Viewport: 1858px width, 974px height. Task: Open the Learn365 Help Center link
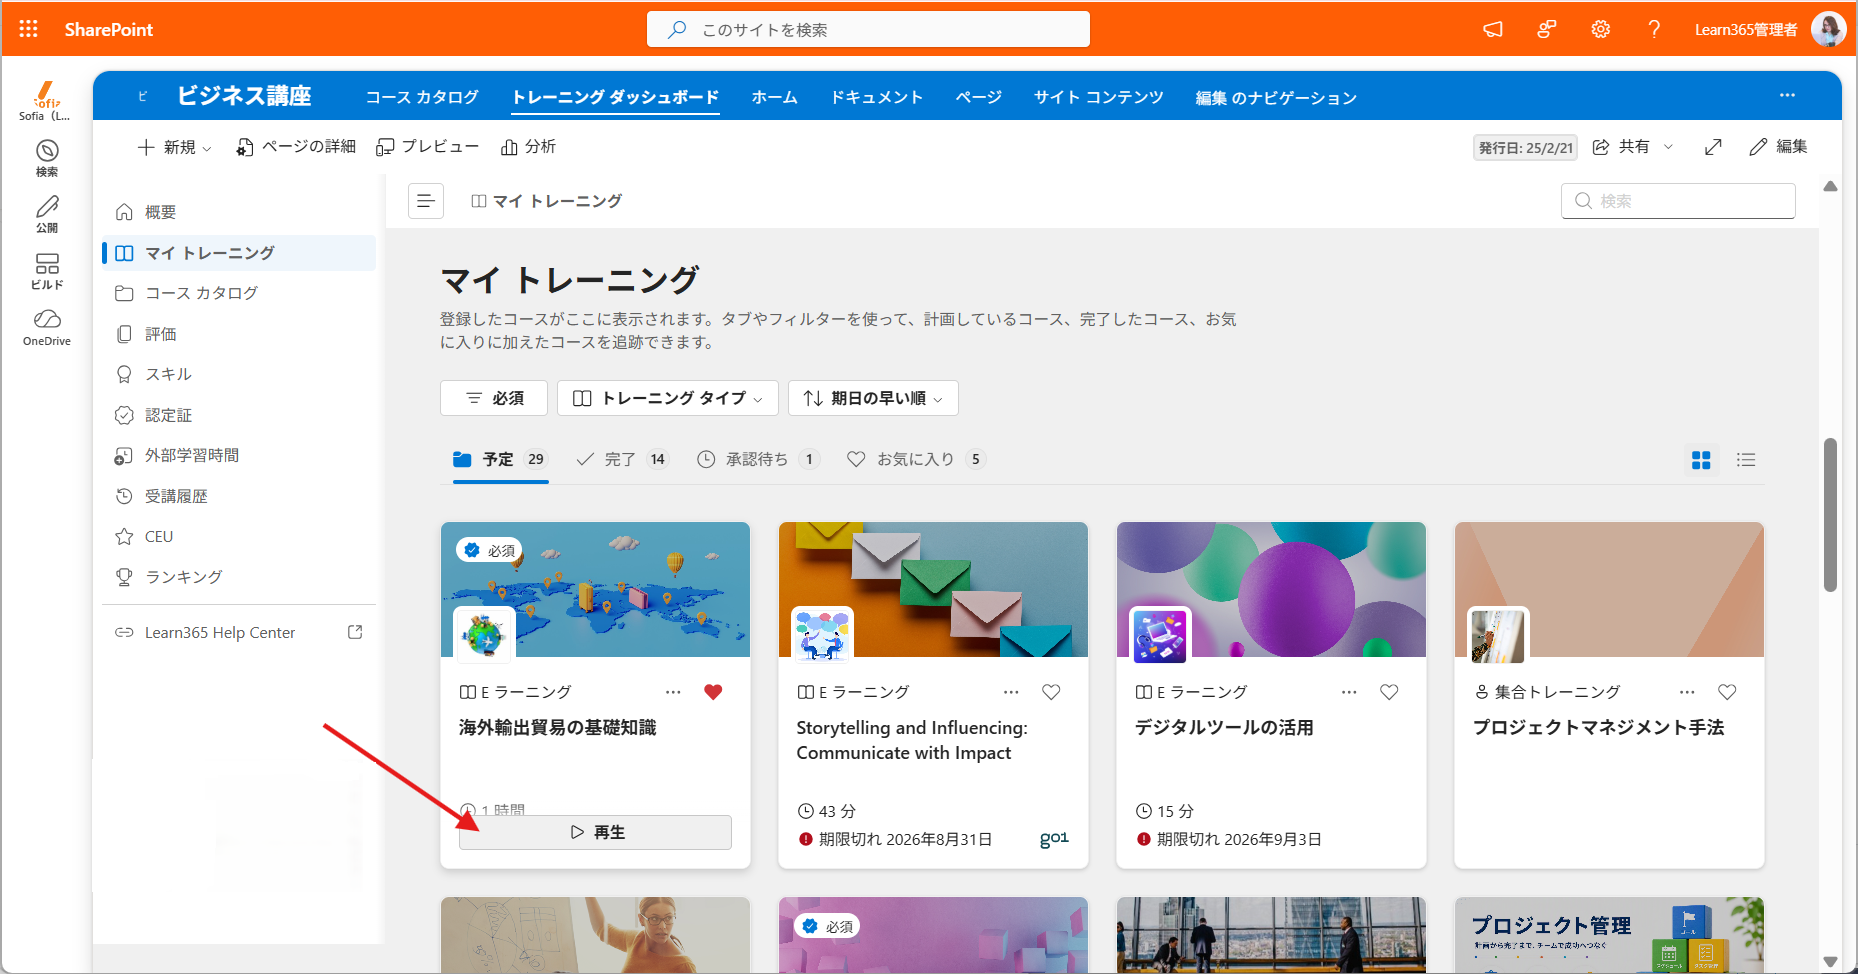click(220, 633)
